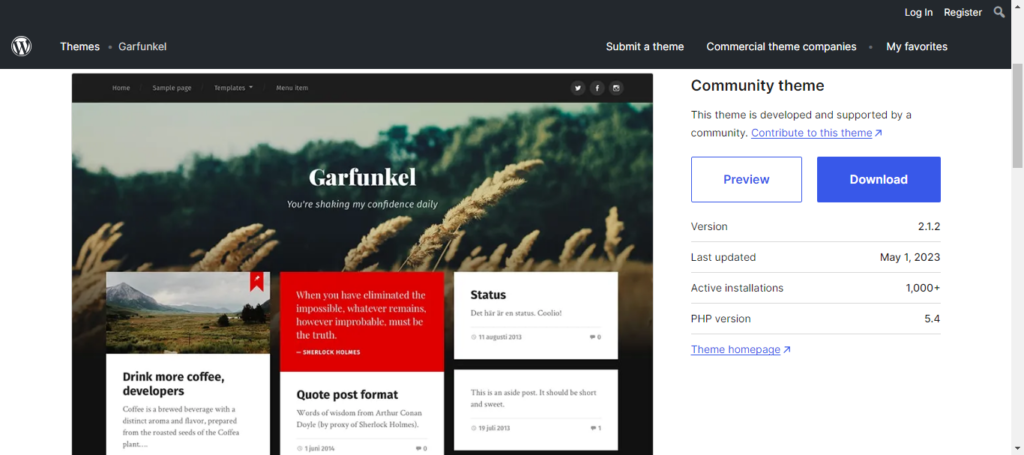Click PHP version value 5.4
This screenshot has height=455, width=1024.
pos(932,319)
